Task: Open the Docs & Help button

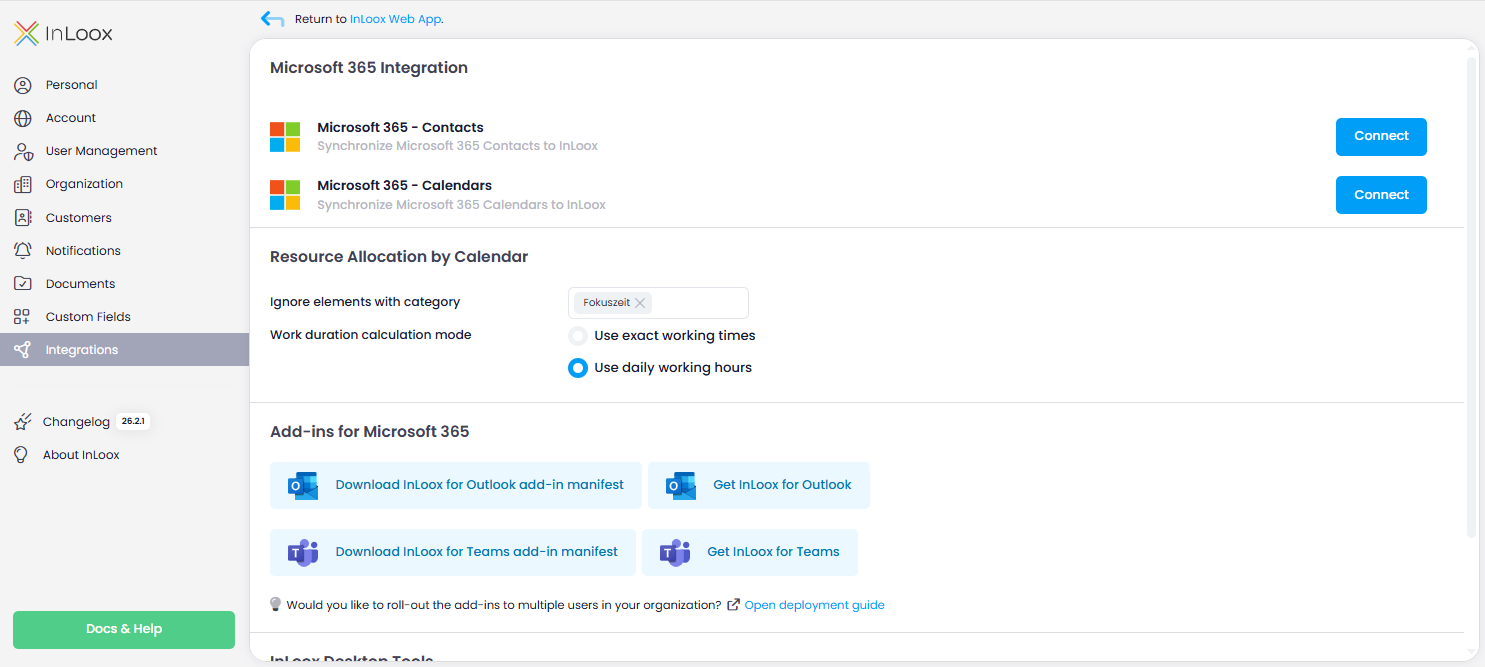Action: point(124,630)
